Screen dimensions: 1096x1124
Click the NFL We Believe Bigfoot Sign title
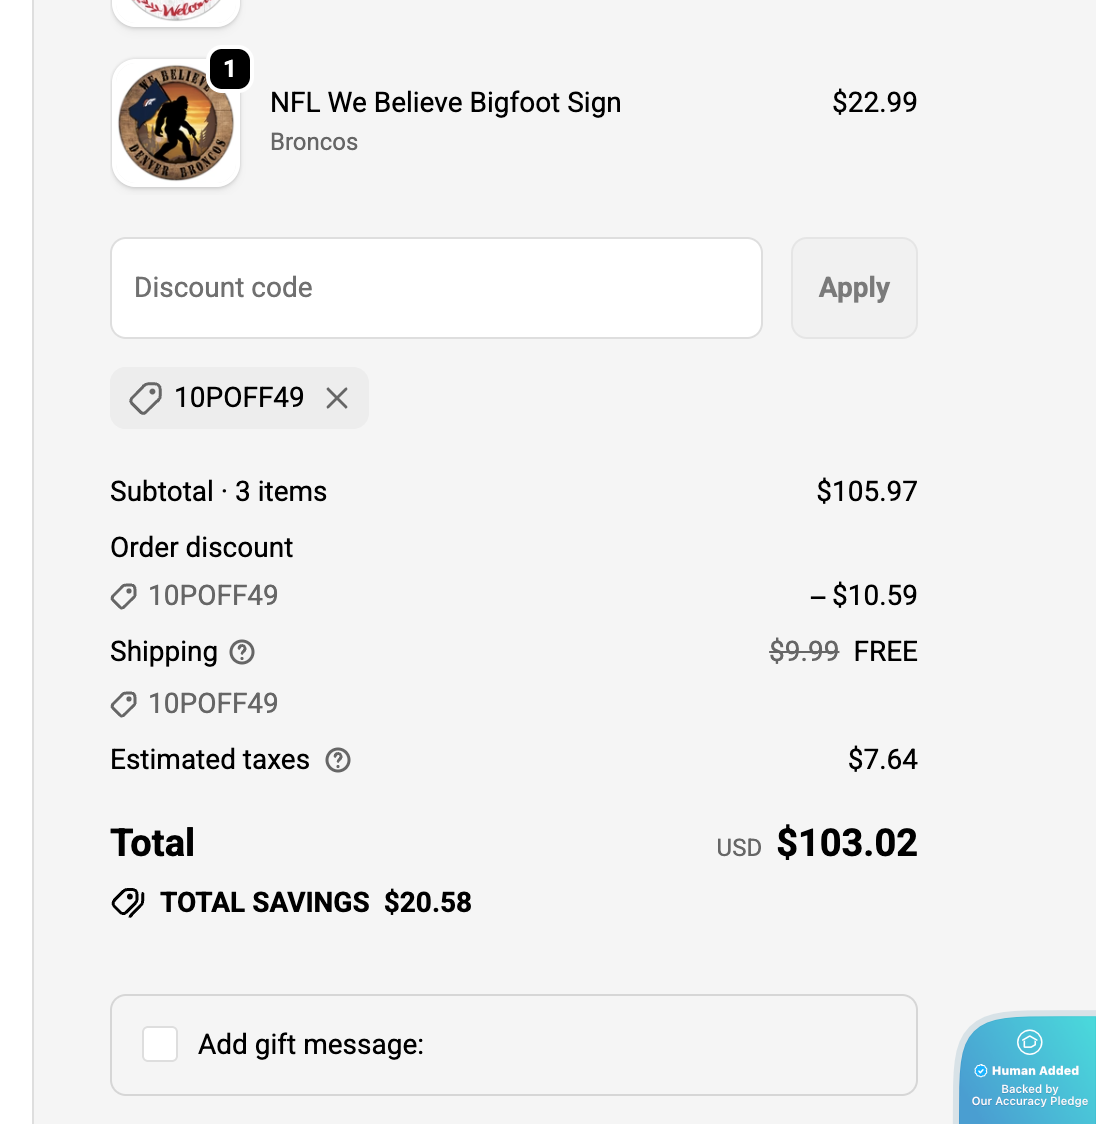coord(445,102)
